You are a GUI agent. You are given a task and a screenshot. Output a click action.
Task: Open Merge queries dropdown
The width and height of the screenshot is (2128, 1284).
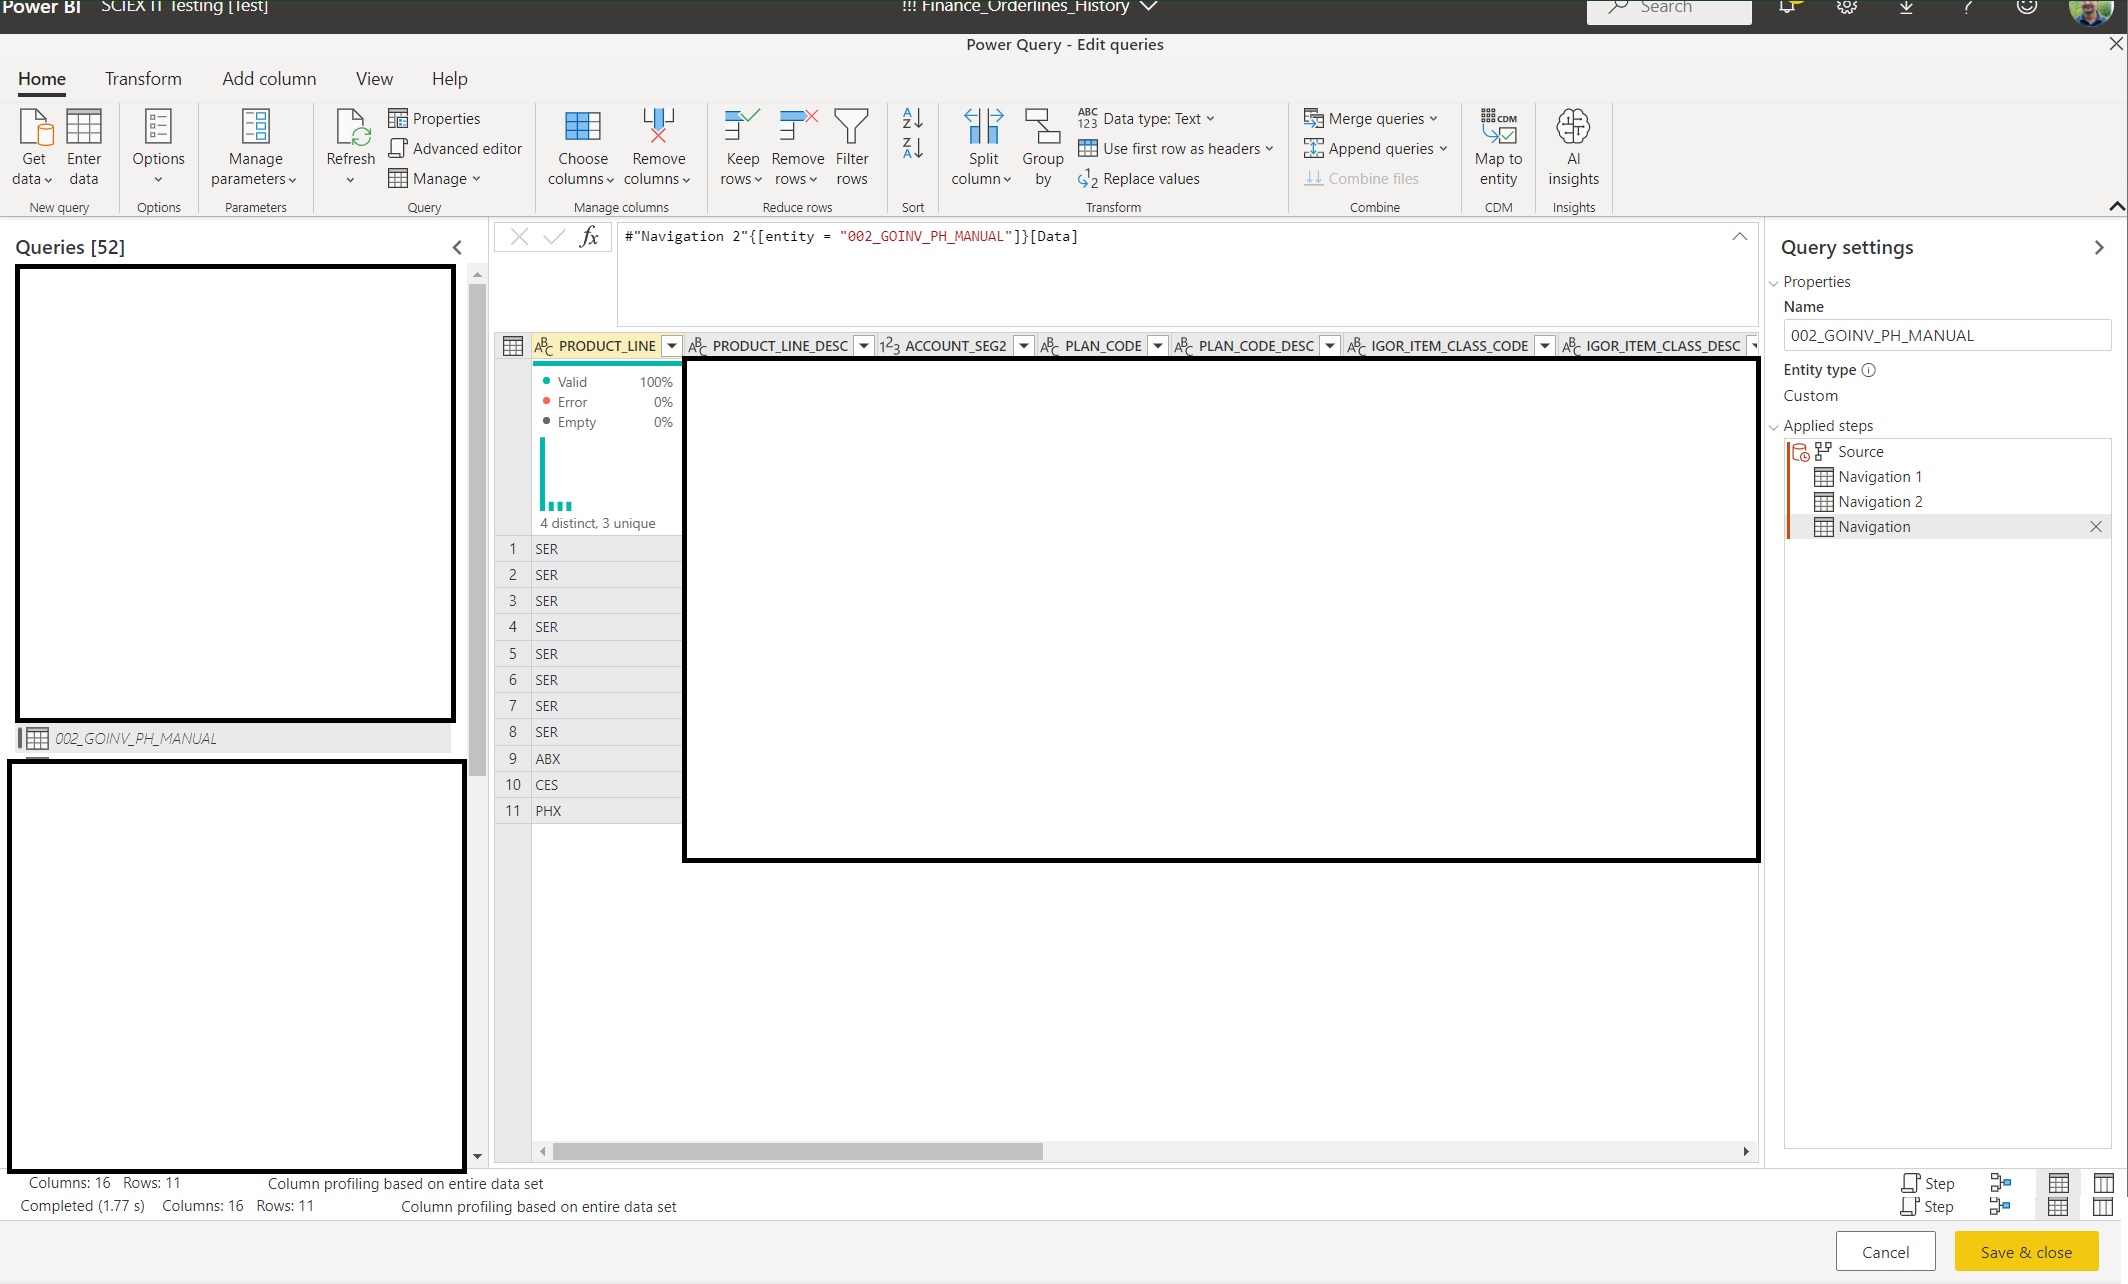tap(1370, 118)
